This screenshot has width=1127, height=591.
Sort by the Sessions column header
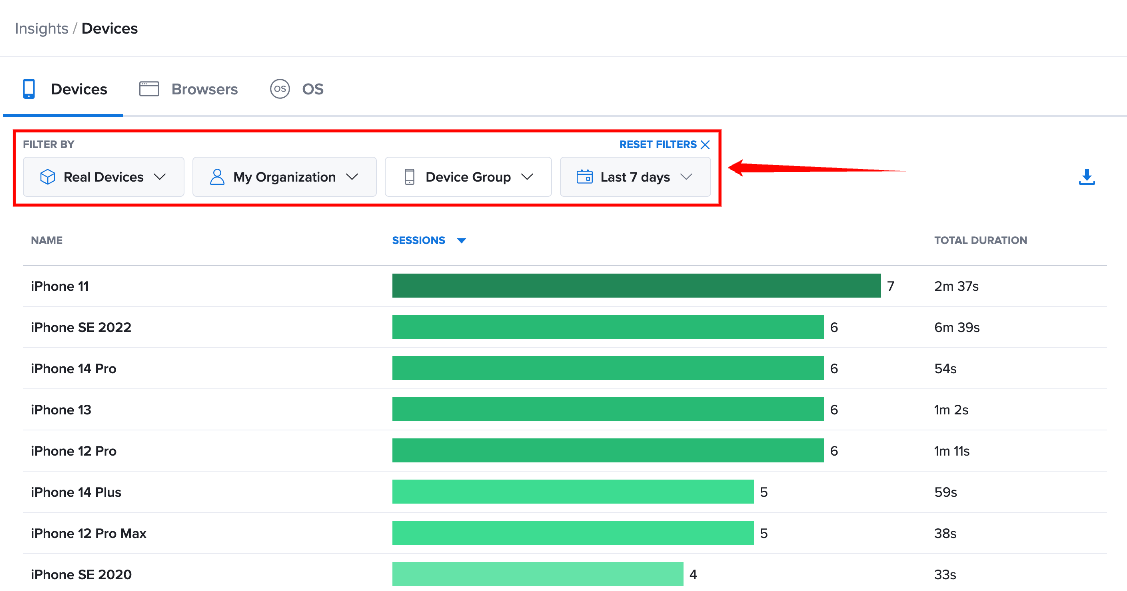click(418, 240)
